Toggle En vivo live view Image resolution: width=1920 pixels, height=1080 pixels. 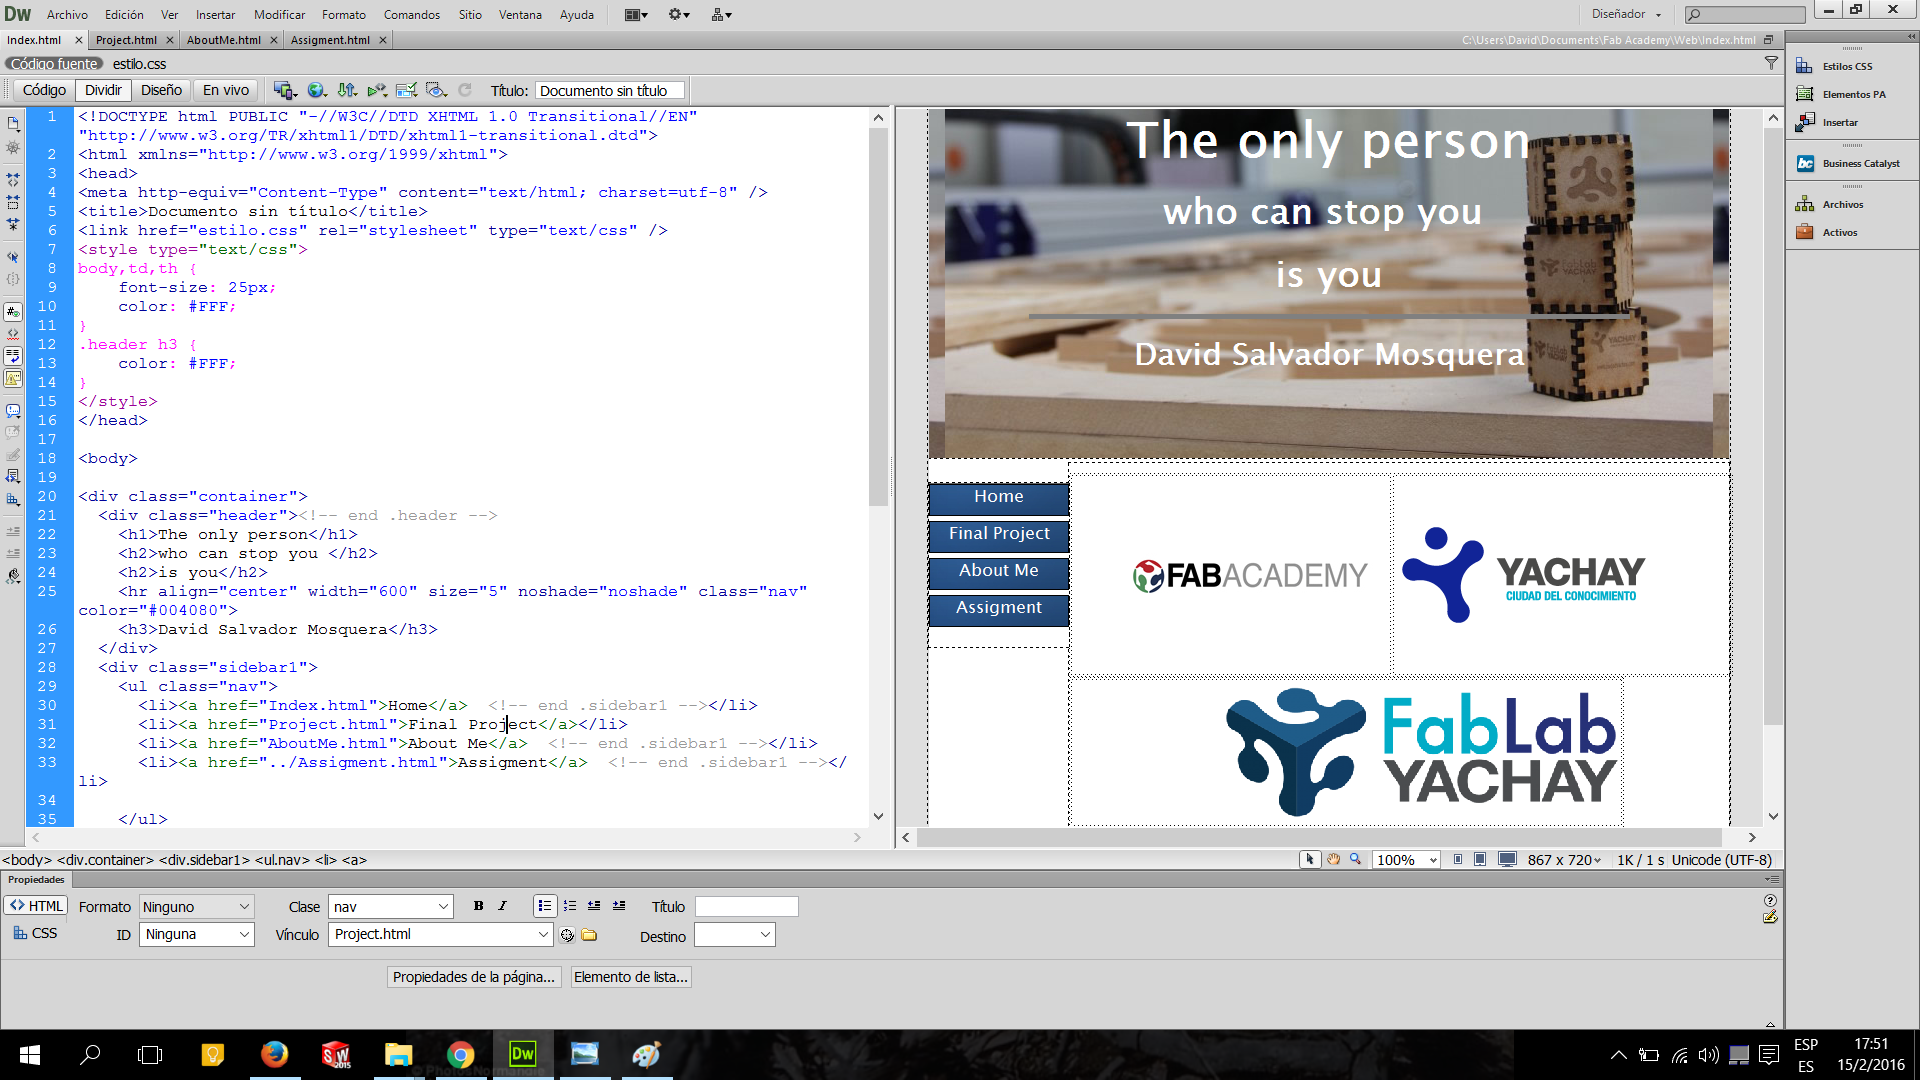click(x=226, y=90)
